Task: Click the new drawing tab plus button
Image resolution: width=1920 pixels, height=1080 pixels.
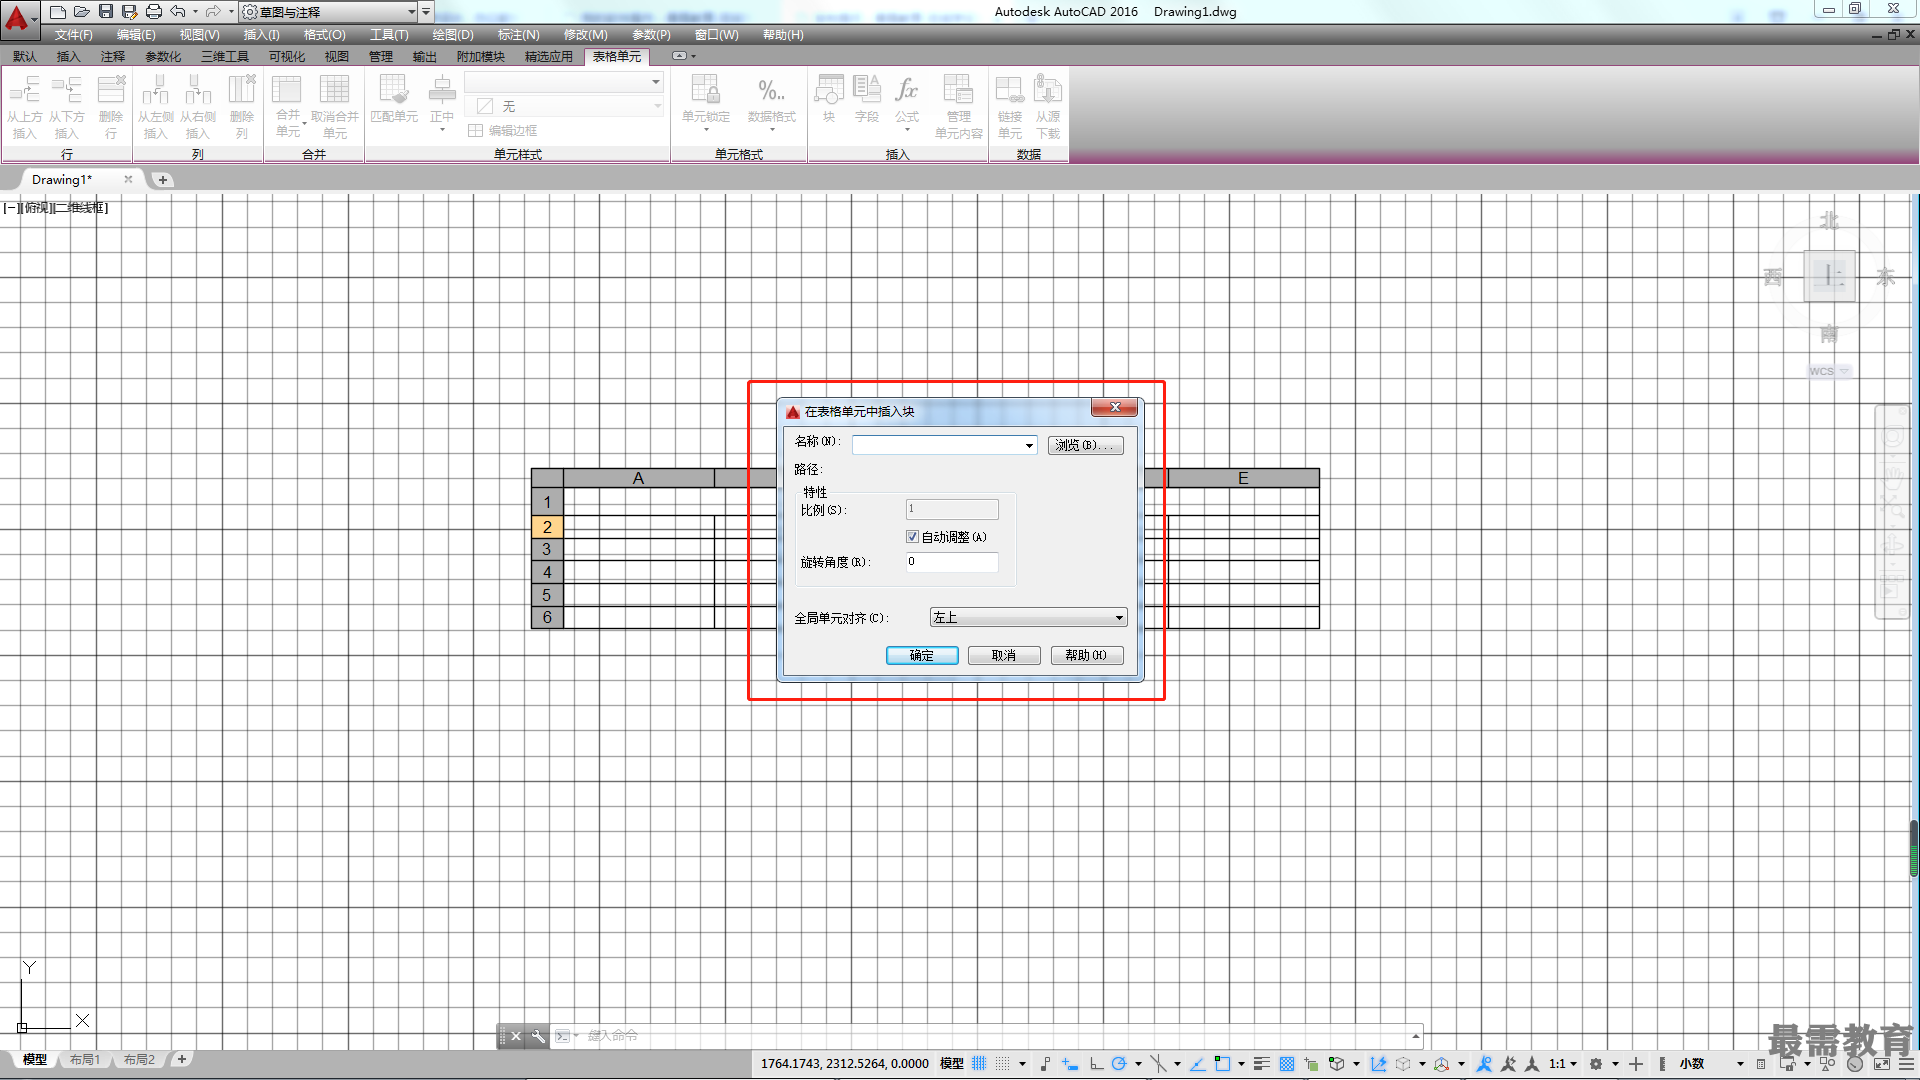Action: (162, 180)
